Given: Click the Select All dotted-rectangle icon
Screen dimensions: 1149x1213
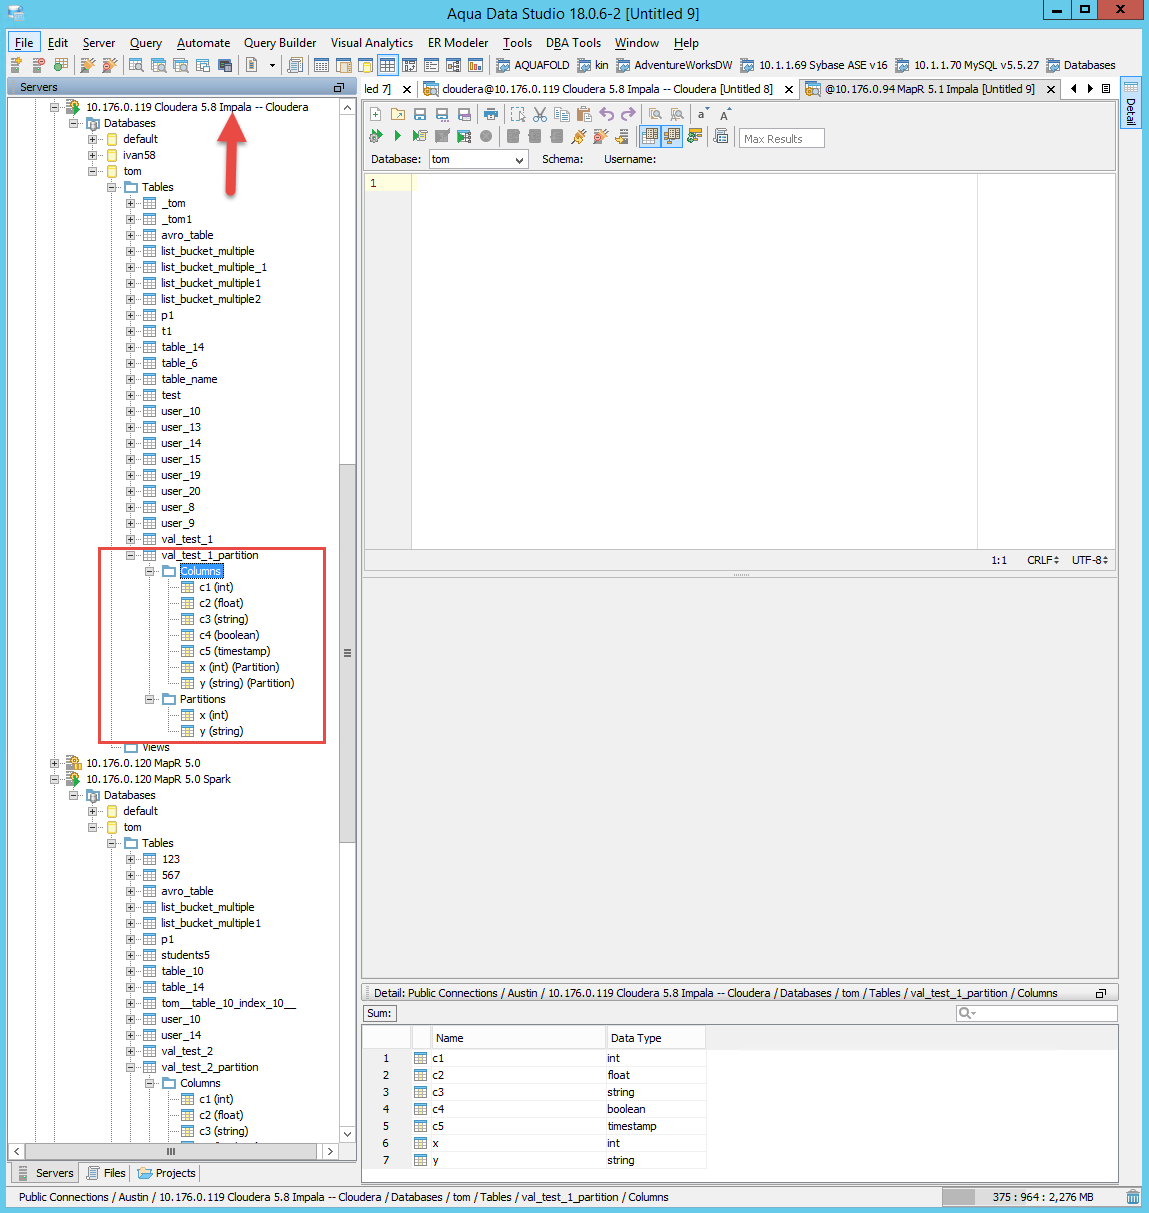Looking at the screenshot, I should pyautogui.click(x=518, y=115).
